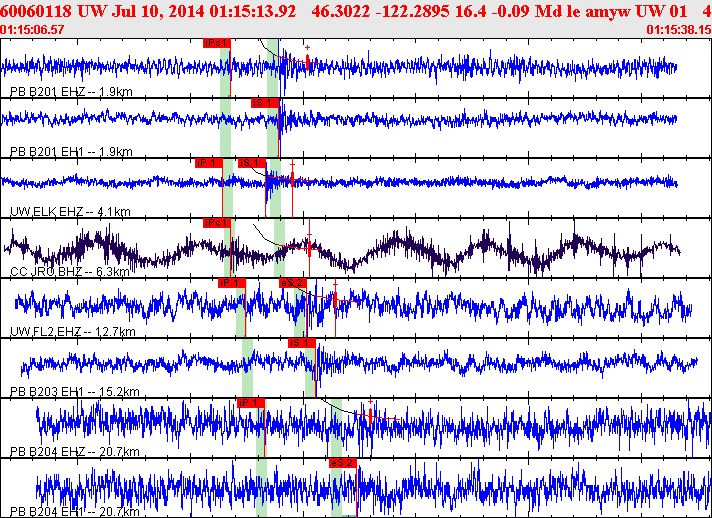This screenshot has height=518, width=712.
Task: Click the 'CC JRO BHZ -- 6.3km' channel label
Action: pyautogui.click(x=70, y=271)
